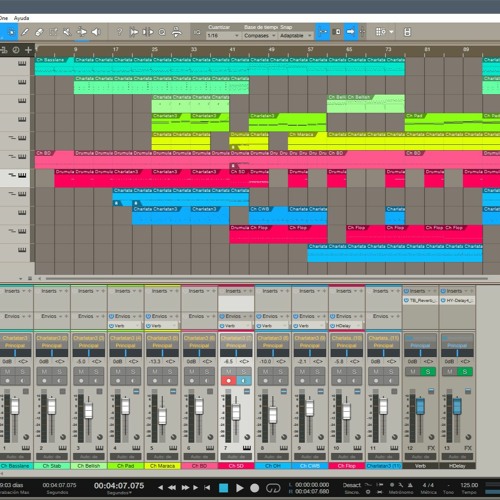This screenshot has height=500, width=500.
Task: Open the Adaptable snap dropdown
Action: tap(295, 36)
